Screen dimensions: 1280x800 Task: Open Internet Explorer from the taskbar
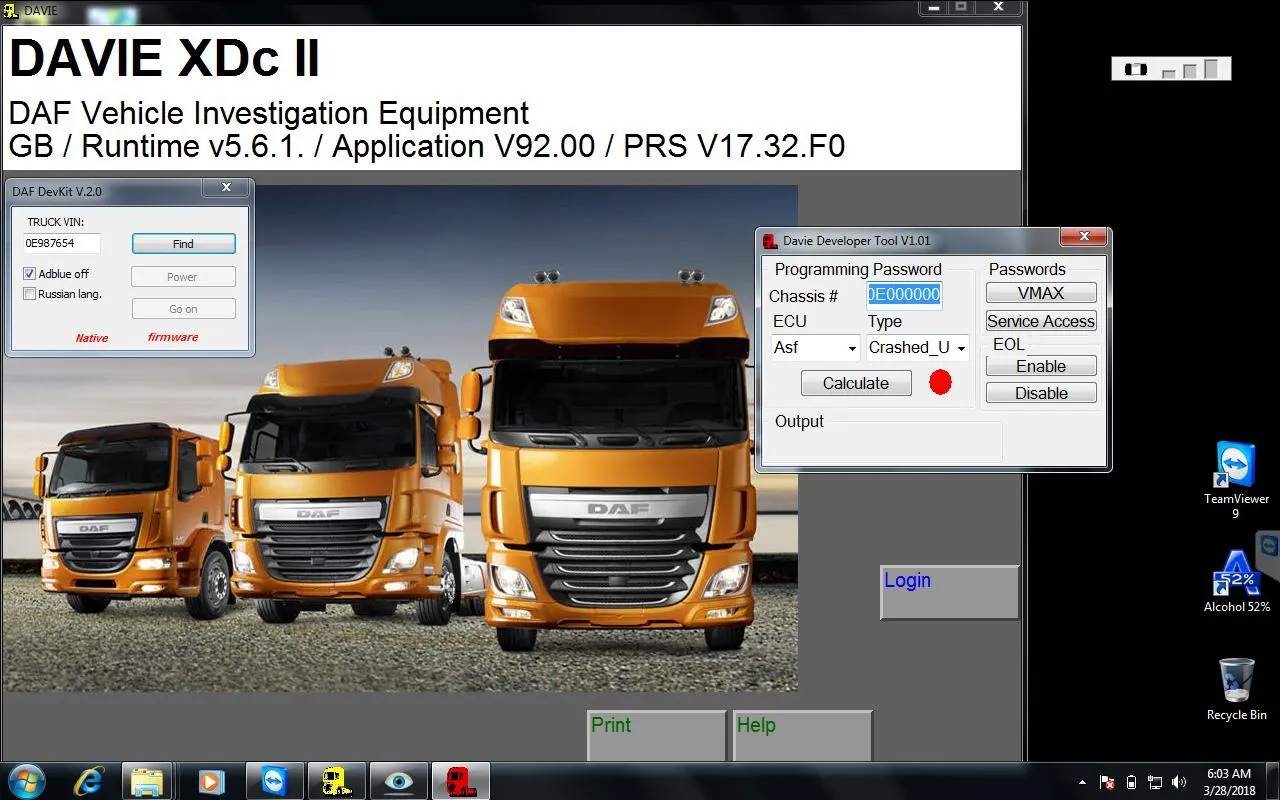click(90, 780)
